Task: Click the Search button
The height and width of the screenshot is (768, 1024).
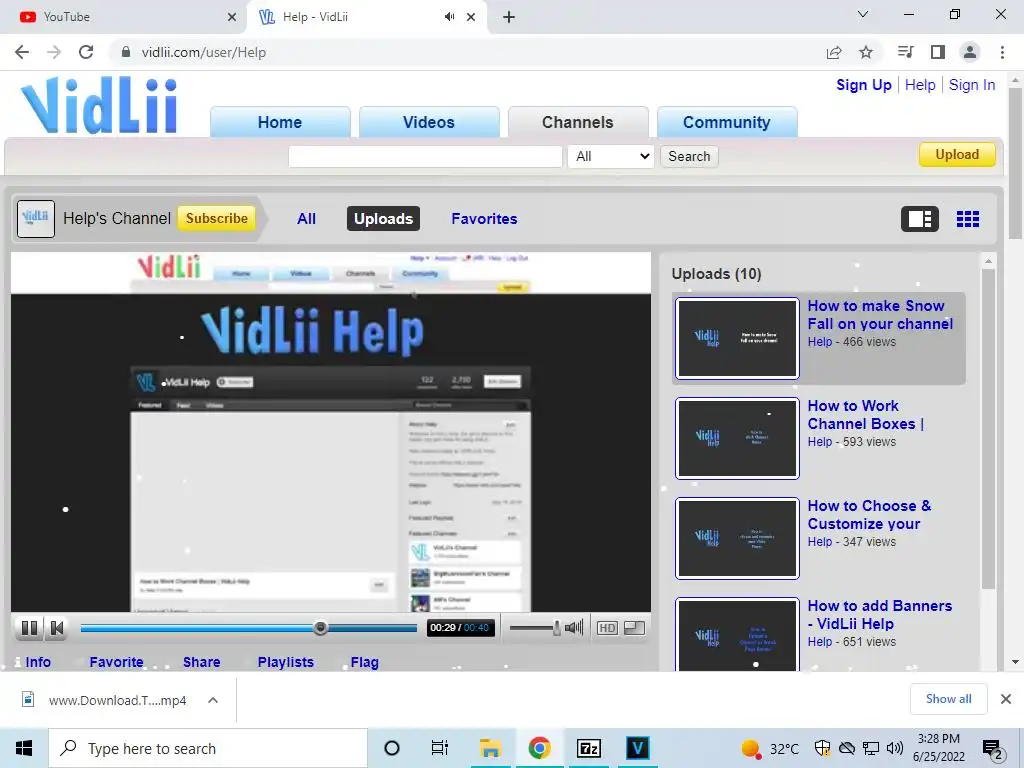Action: point(689,156)
